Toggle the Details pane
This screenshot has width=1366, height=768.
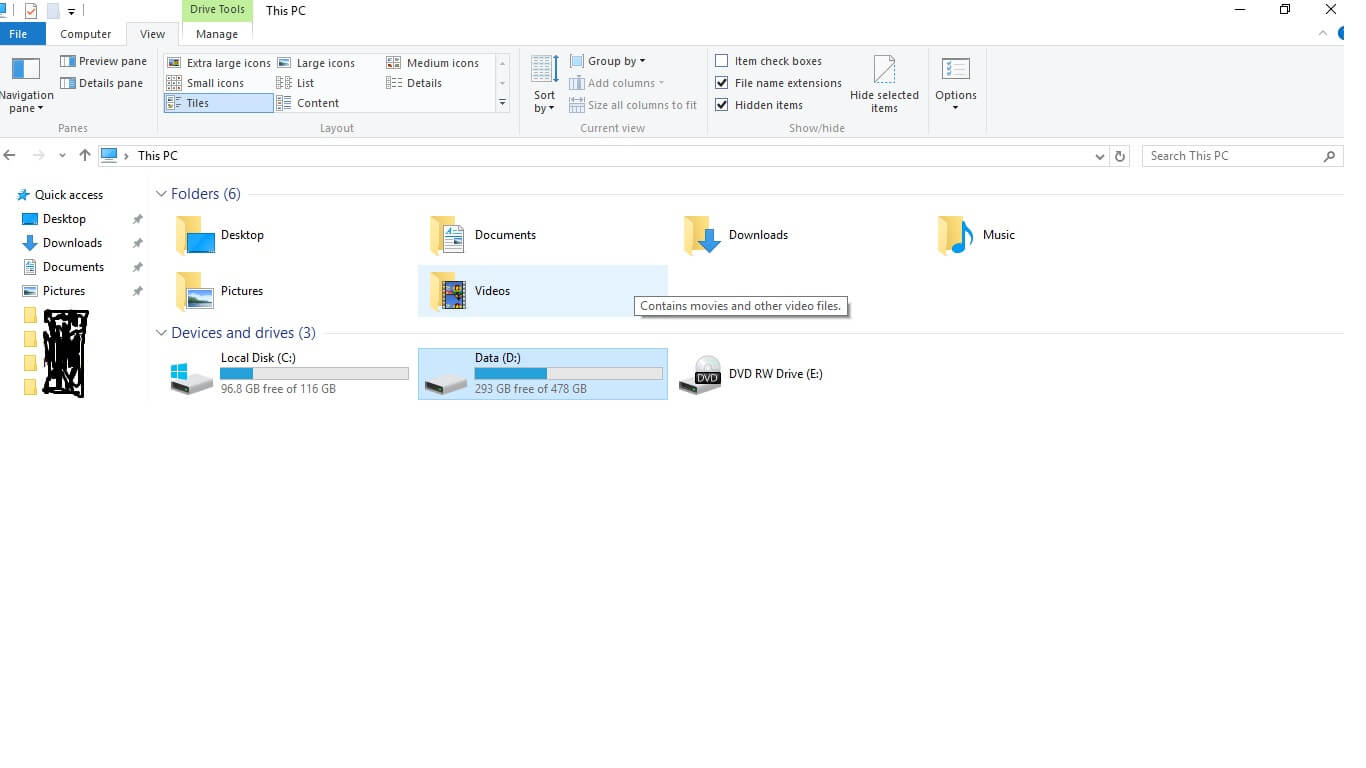pos(101,83)
